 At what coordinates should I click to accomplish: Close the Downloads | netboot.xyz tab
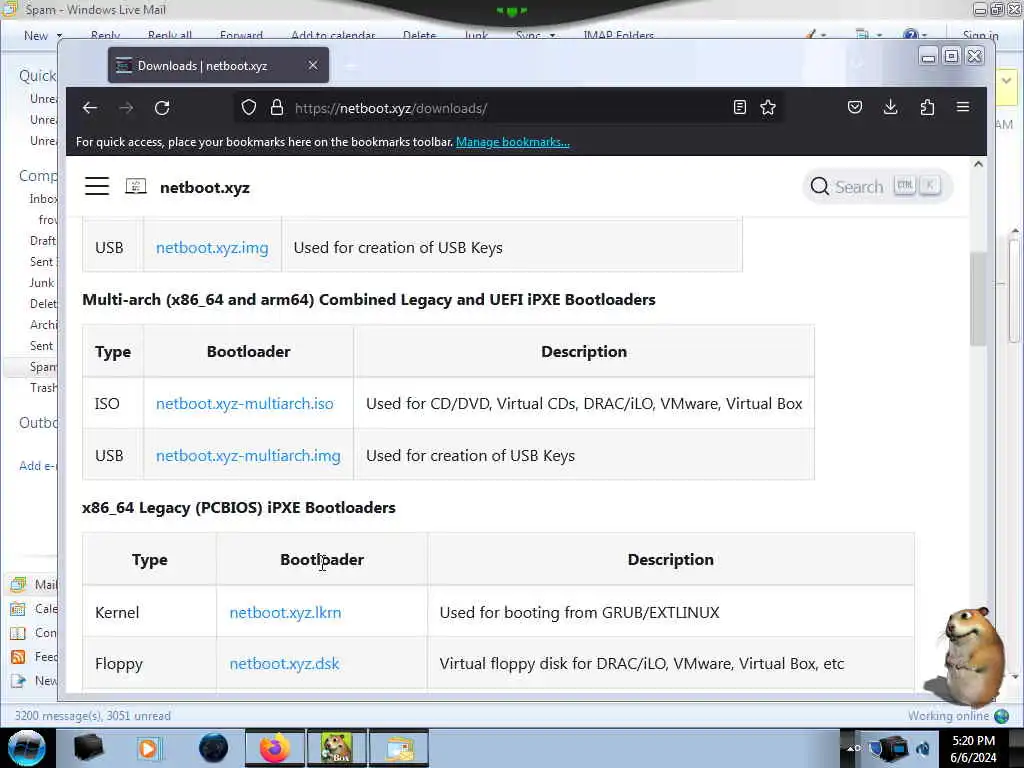pyautogui.click(x=313, y=65)
